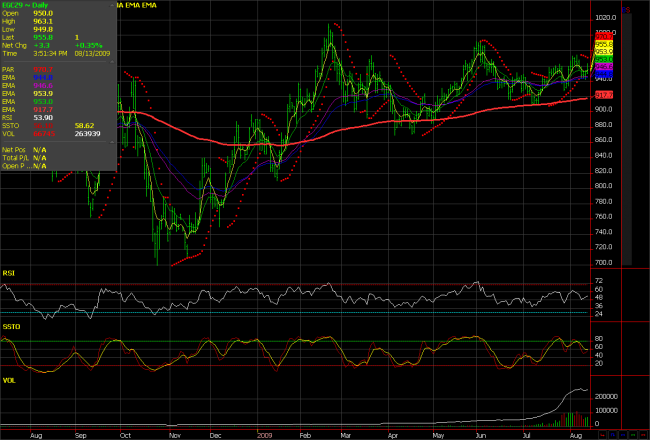Collapse the quote section beside EGC29 ~ Daily
The image size is (650, 440).
[112, 5]
